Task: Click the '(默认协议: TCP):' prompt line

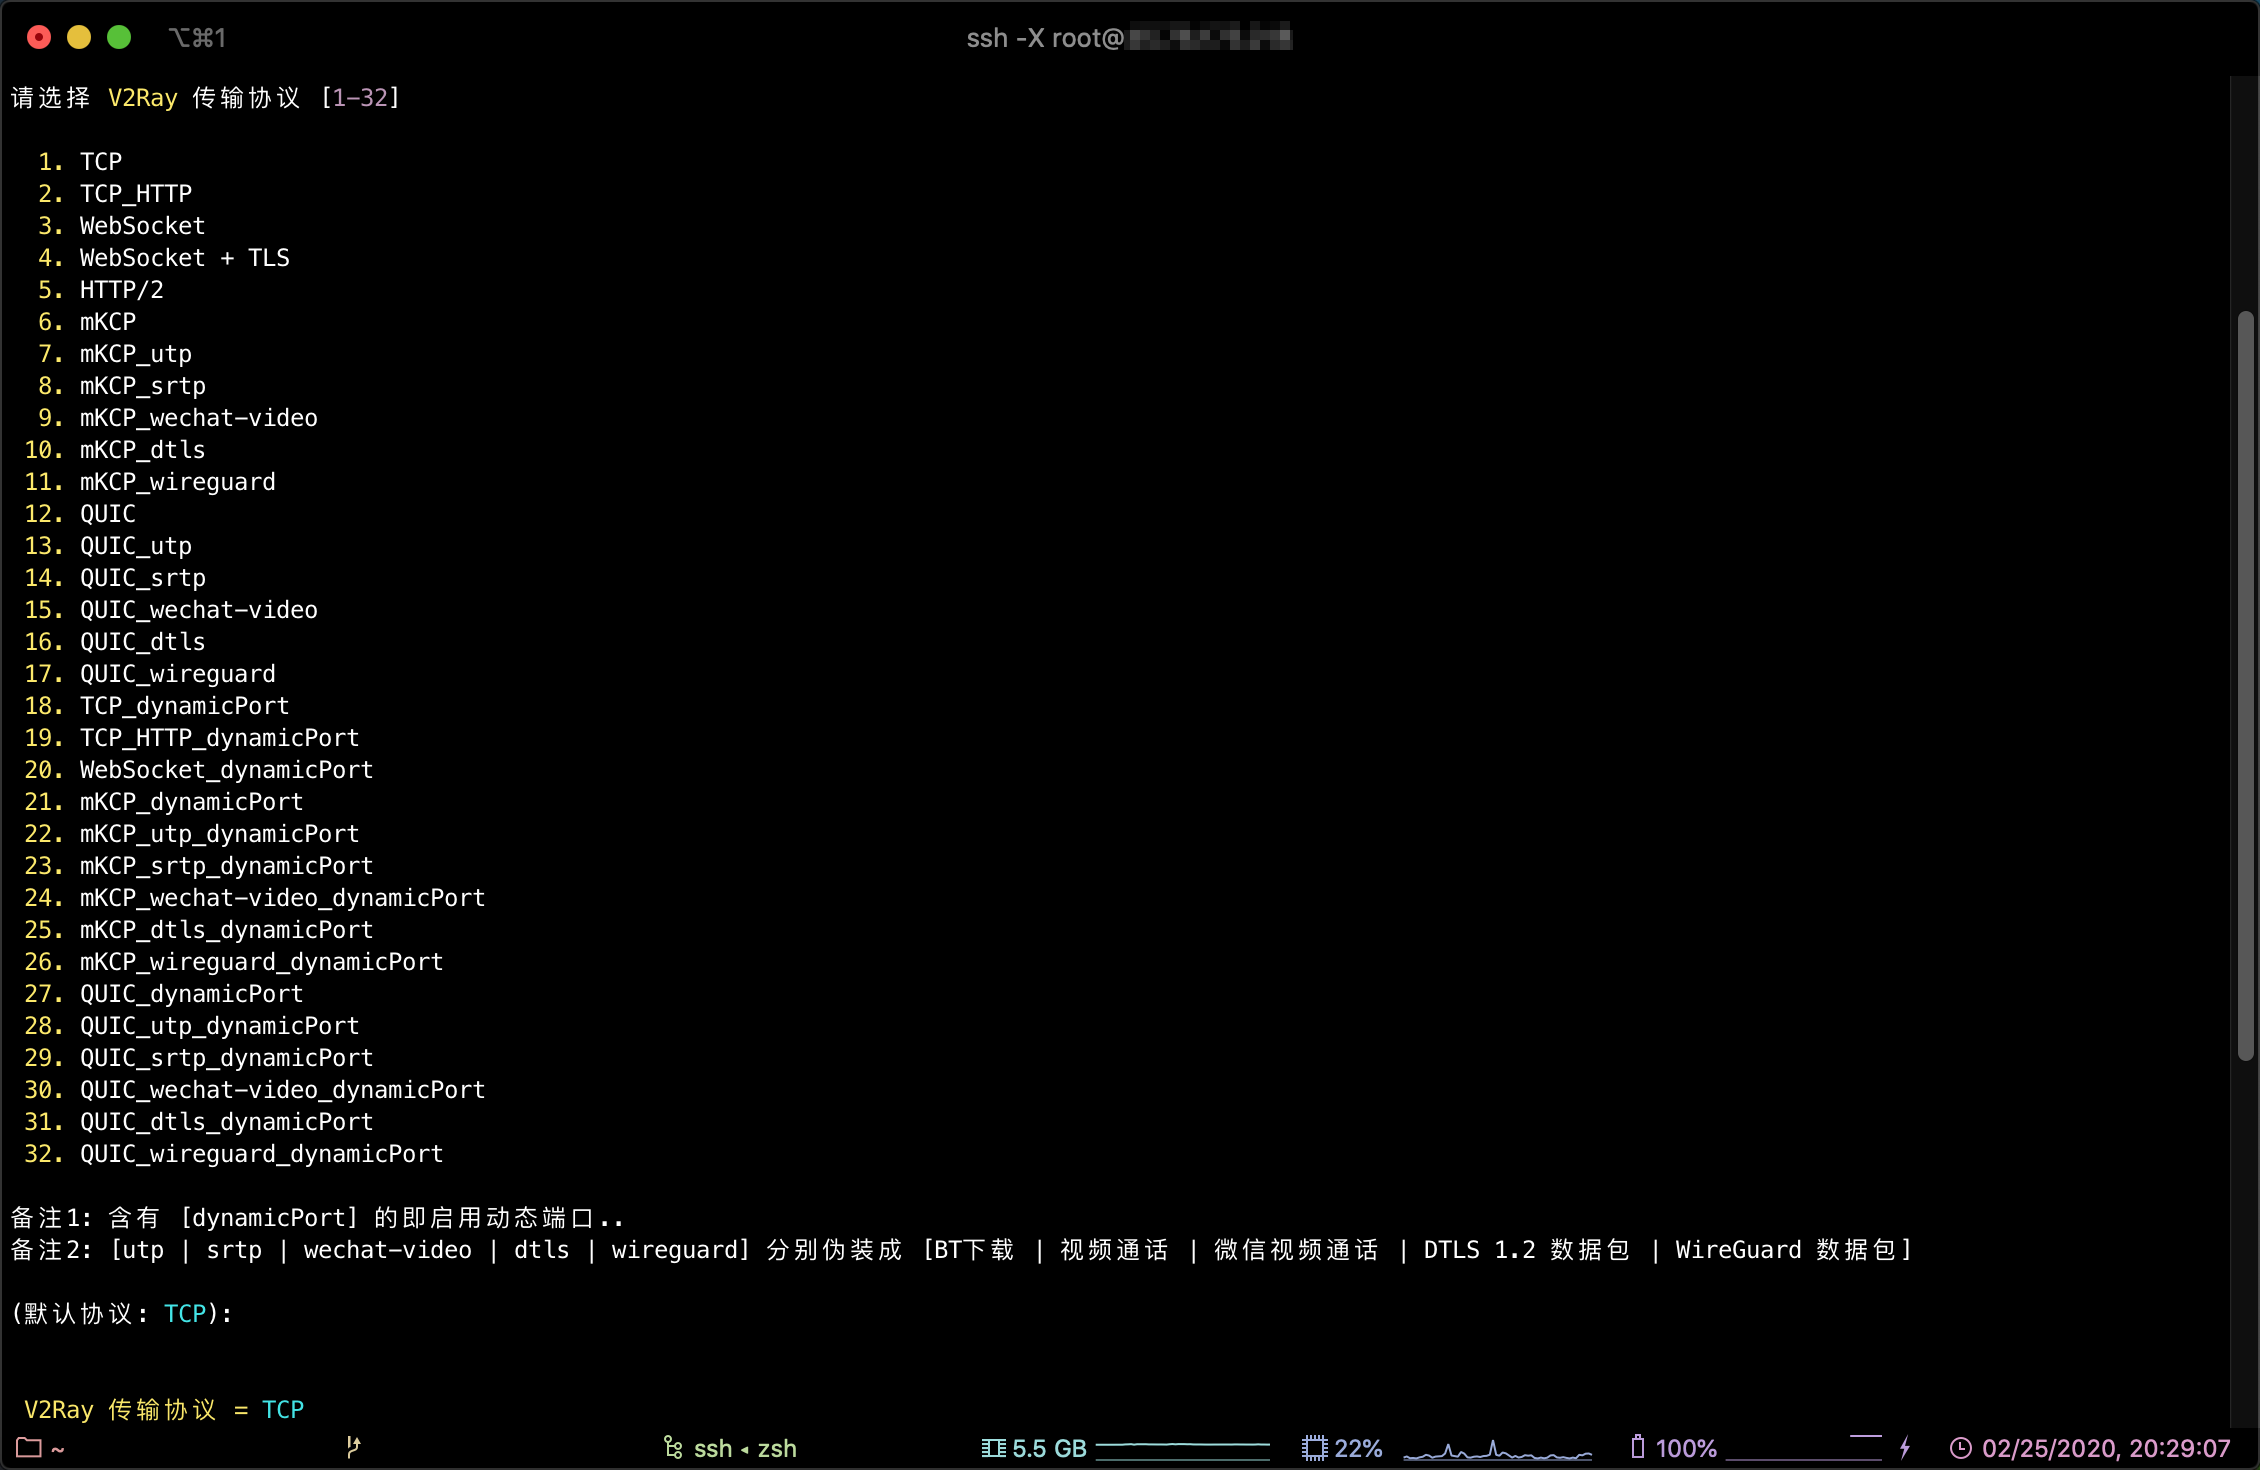Action: 122,1314
